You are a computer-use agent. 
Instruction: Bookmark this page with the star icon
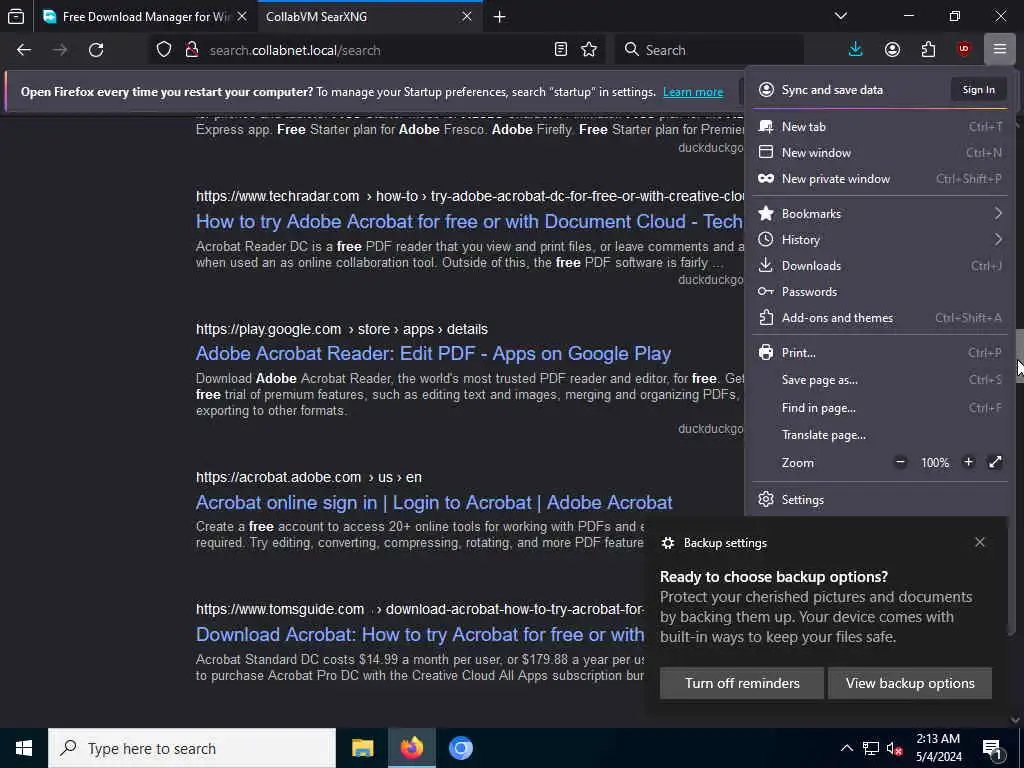pyautogui.click(x=589, y=50)
